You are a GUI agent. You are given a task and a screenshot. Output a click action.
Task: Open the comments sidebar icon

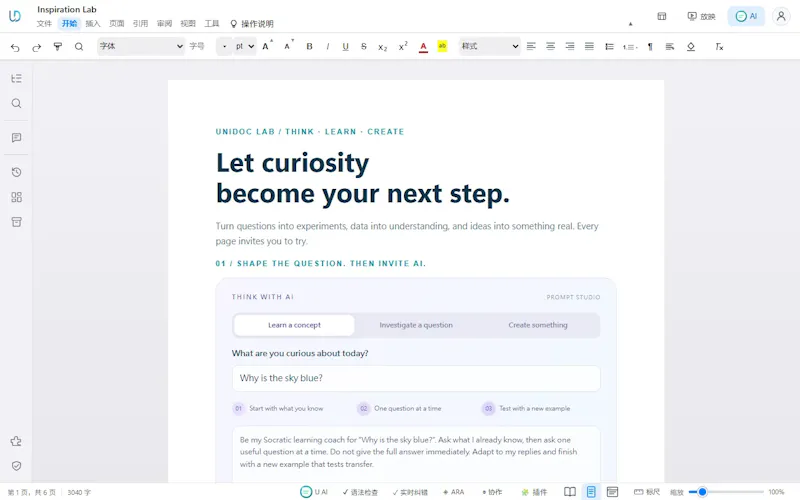[x=16, y=138]
